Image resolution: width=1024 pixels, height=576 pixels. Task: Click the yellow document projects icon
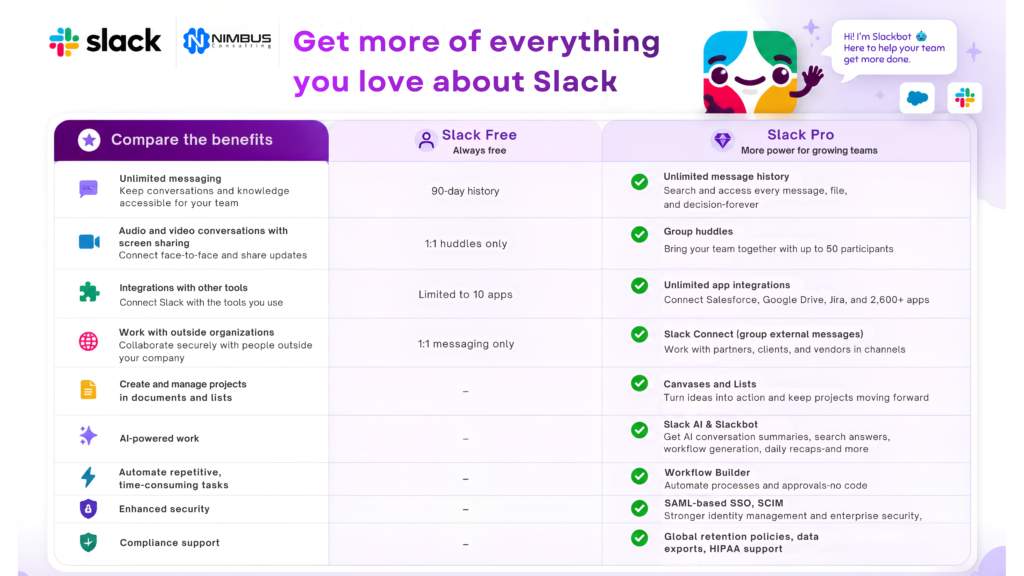point(88,390)
